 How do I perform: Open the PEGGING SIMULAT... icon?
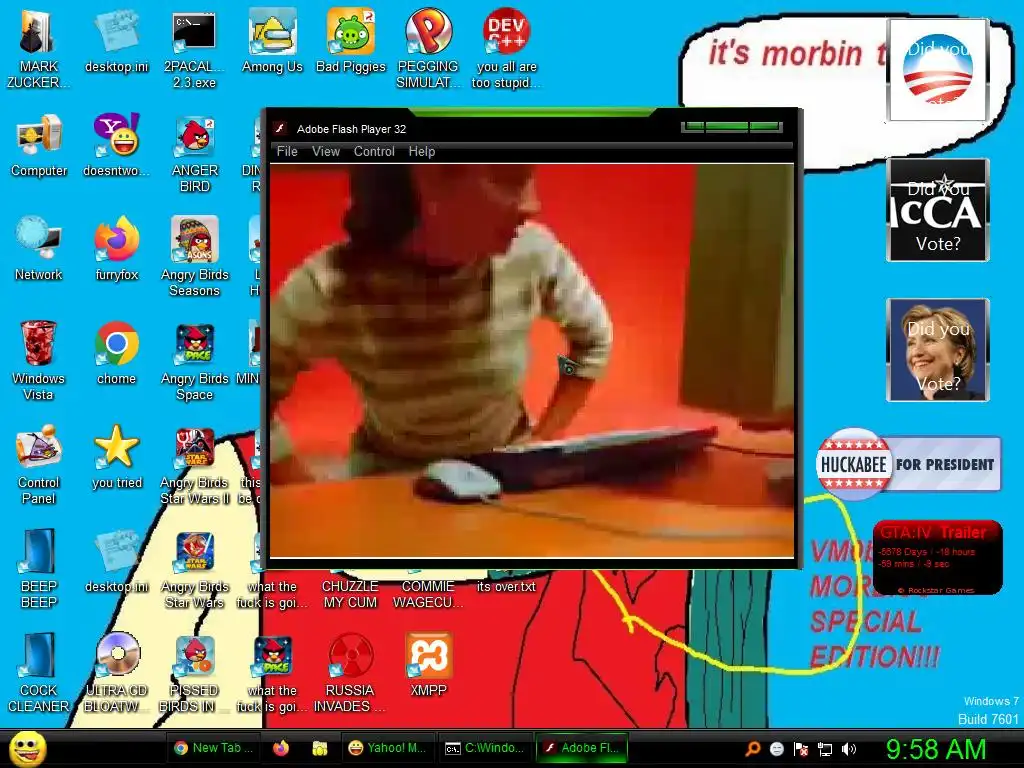coord(428,49)
